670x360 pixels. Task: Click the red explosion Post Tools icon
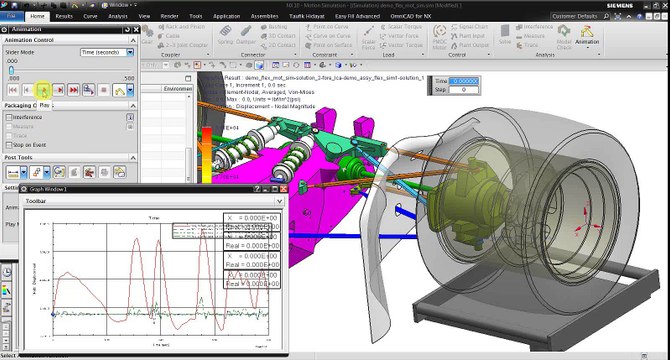89,173
